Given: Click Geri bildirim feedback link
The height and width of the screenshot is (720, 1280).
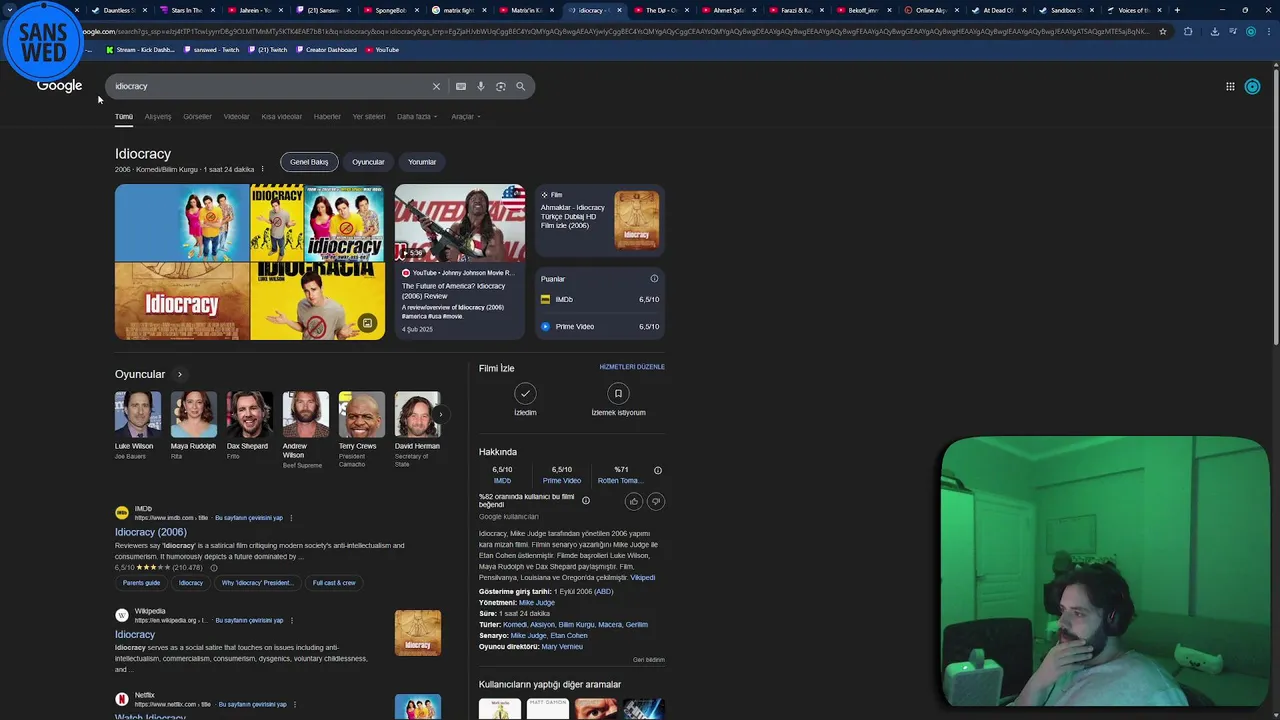Looking at the screenshot, I should (649, 660).
